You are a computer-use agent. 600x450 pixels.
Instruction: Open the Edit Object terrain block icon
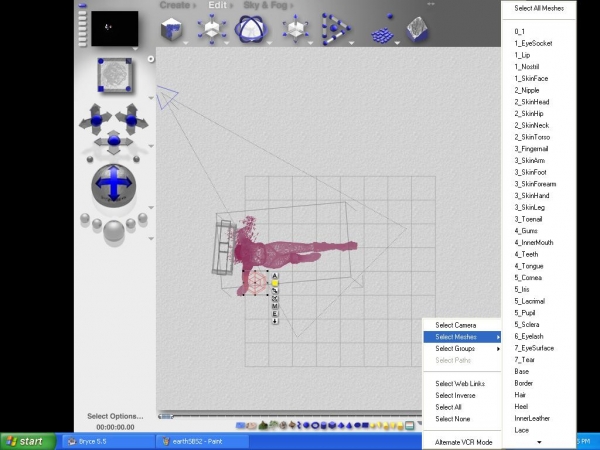pyautogui.click(x=417, y=29)
